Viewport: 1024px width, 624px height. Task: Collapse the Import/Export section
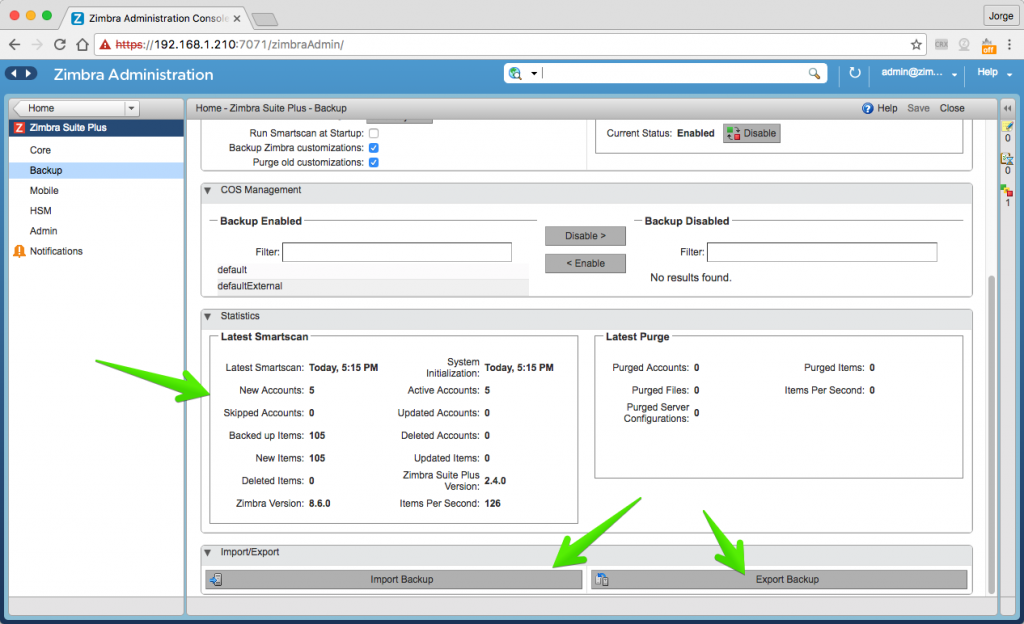[208, 553]
